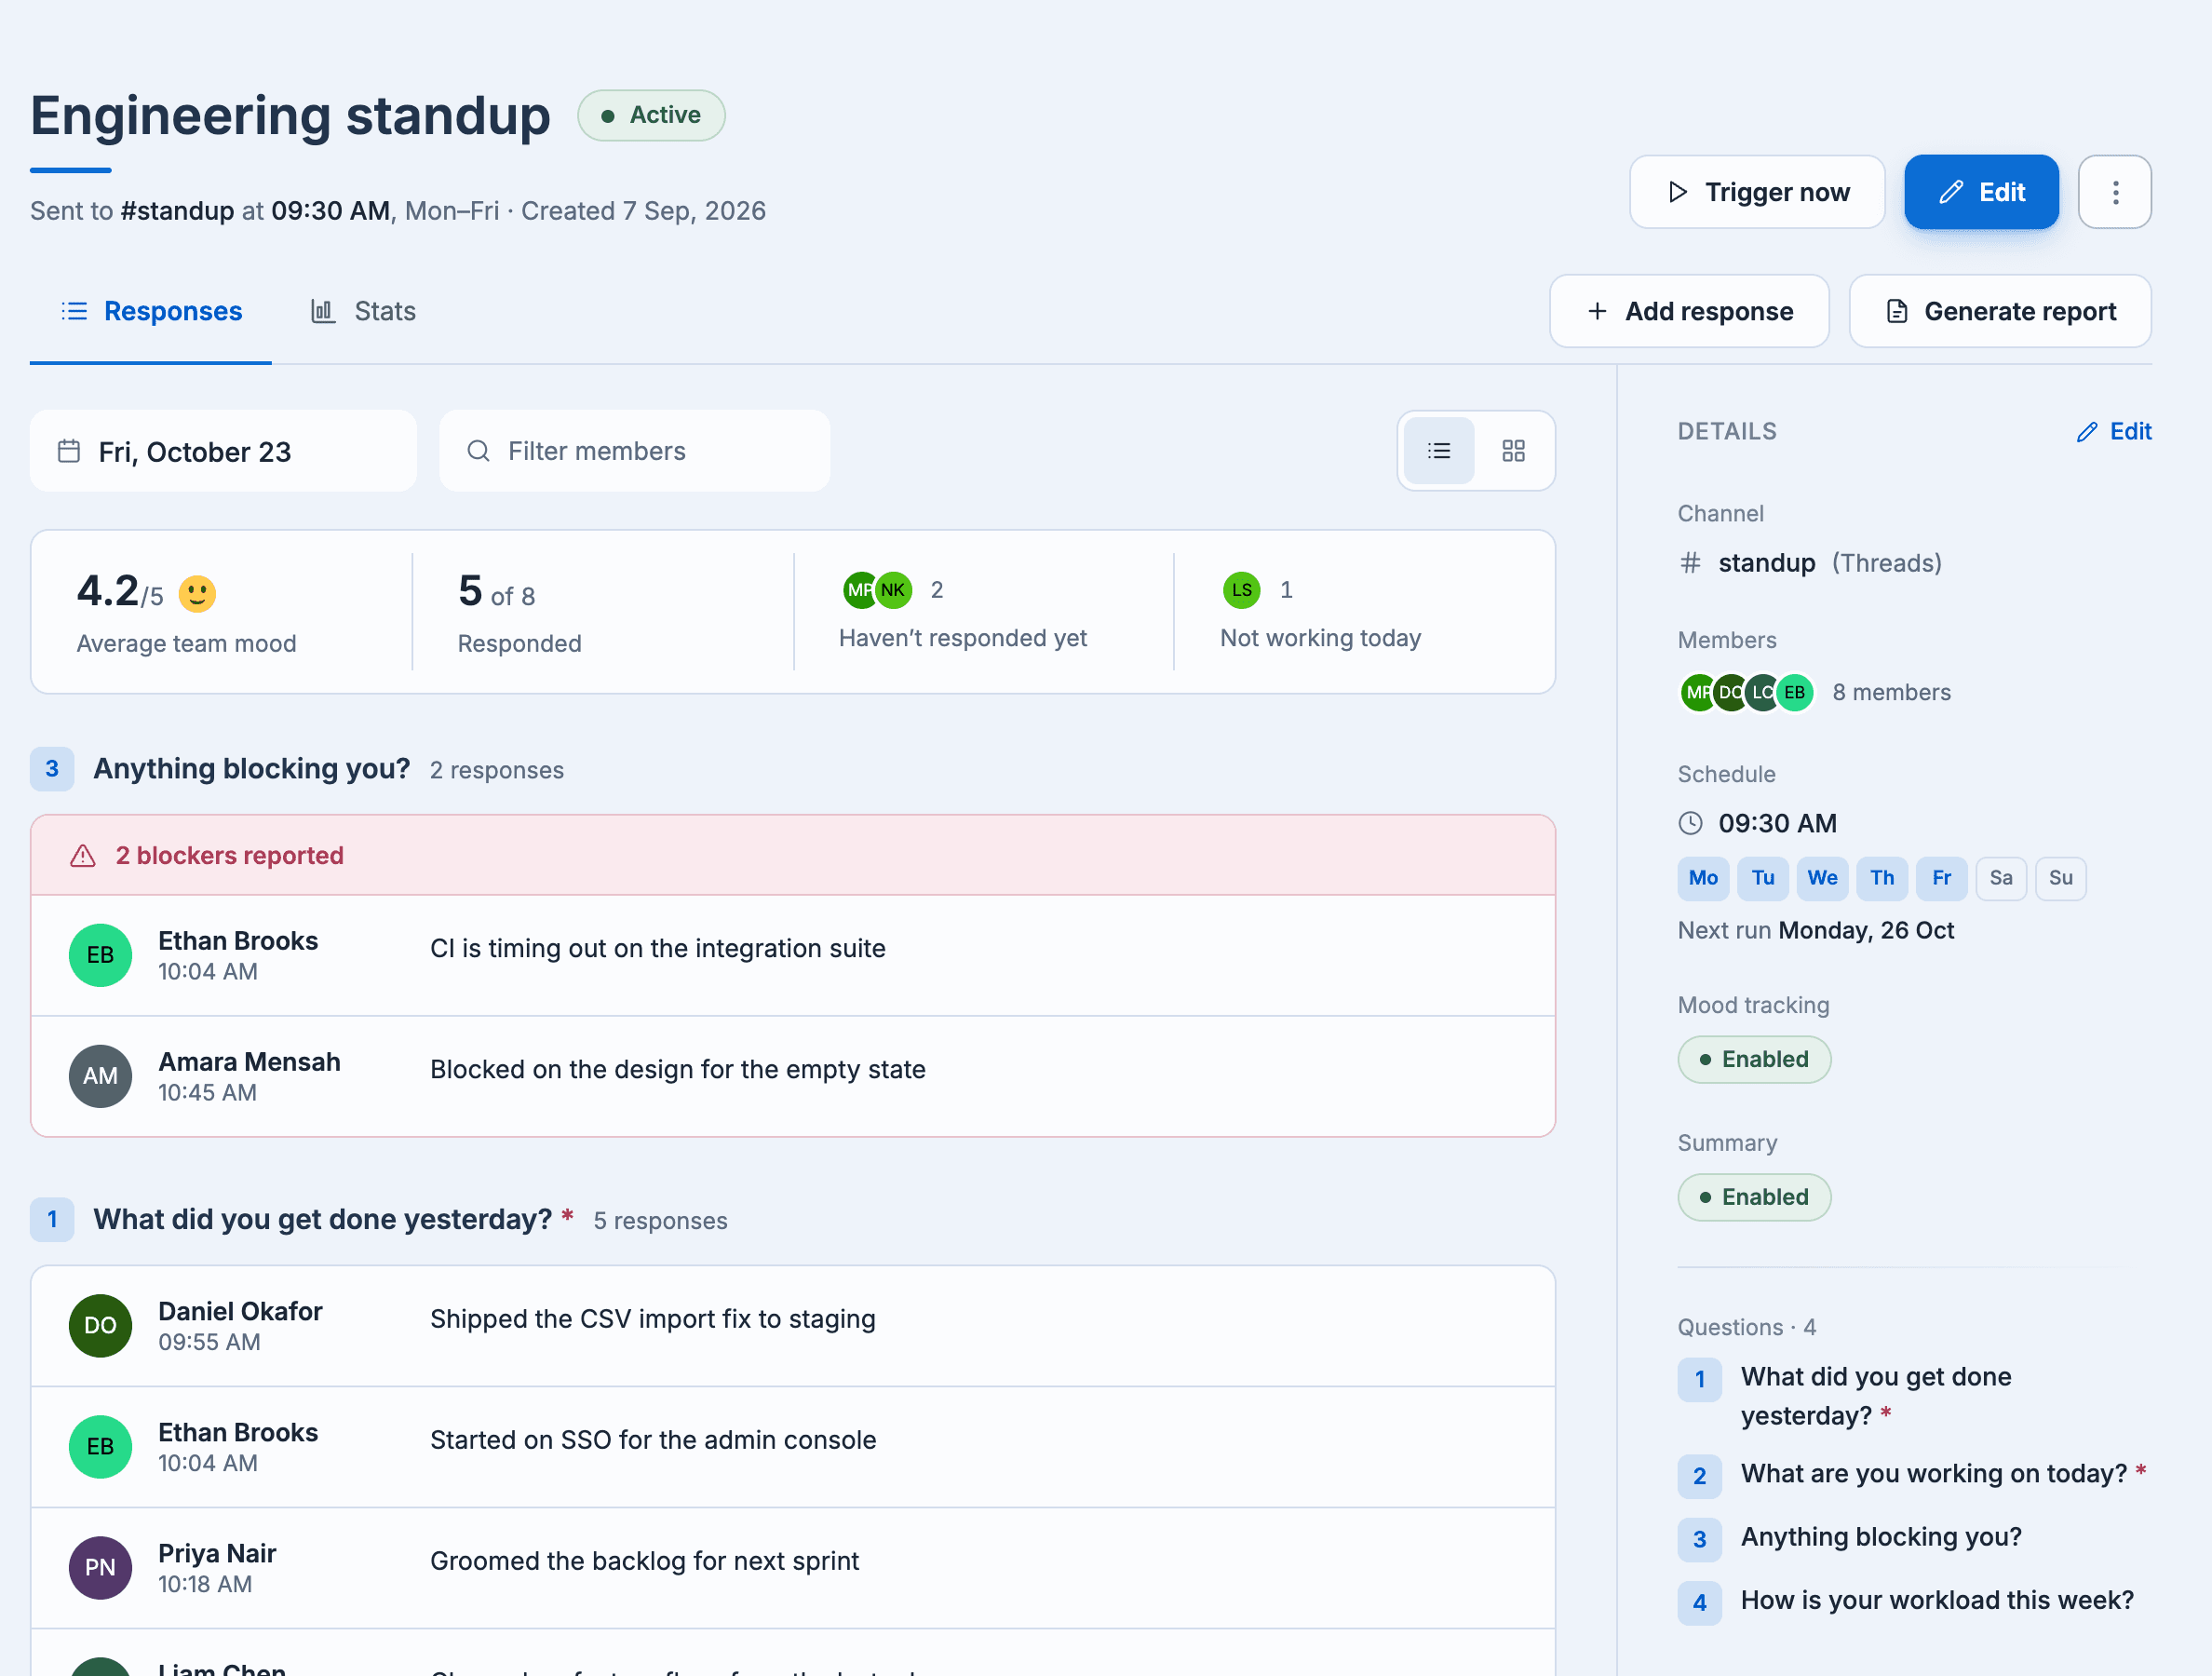Click the Add response button

[1689, 312]
